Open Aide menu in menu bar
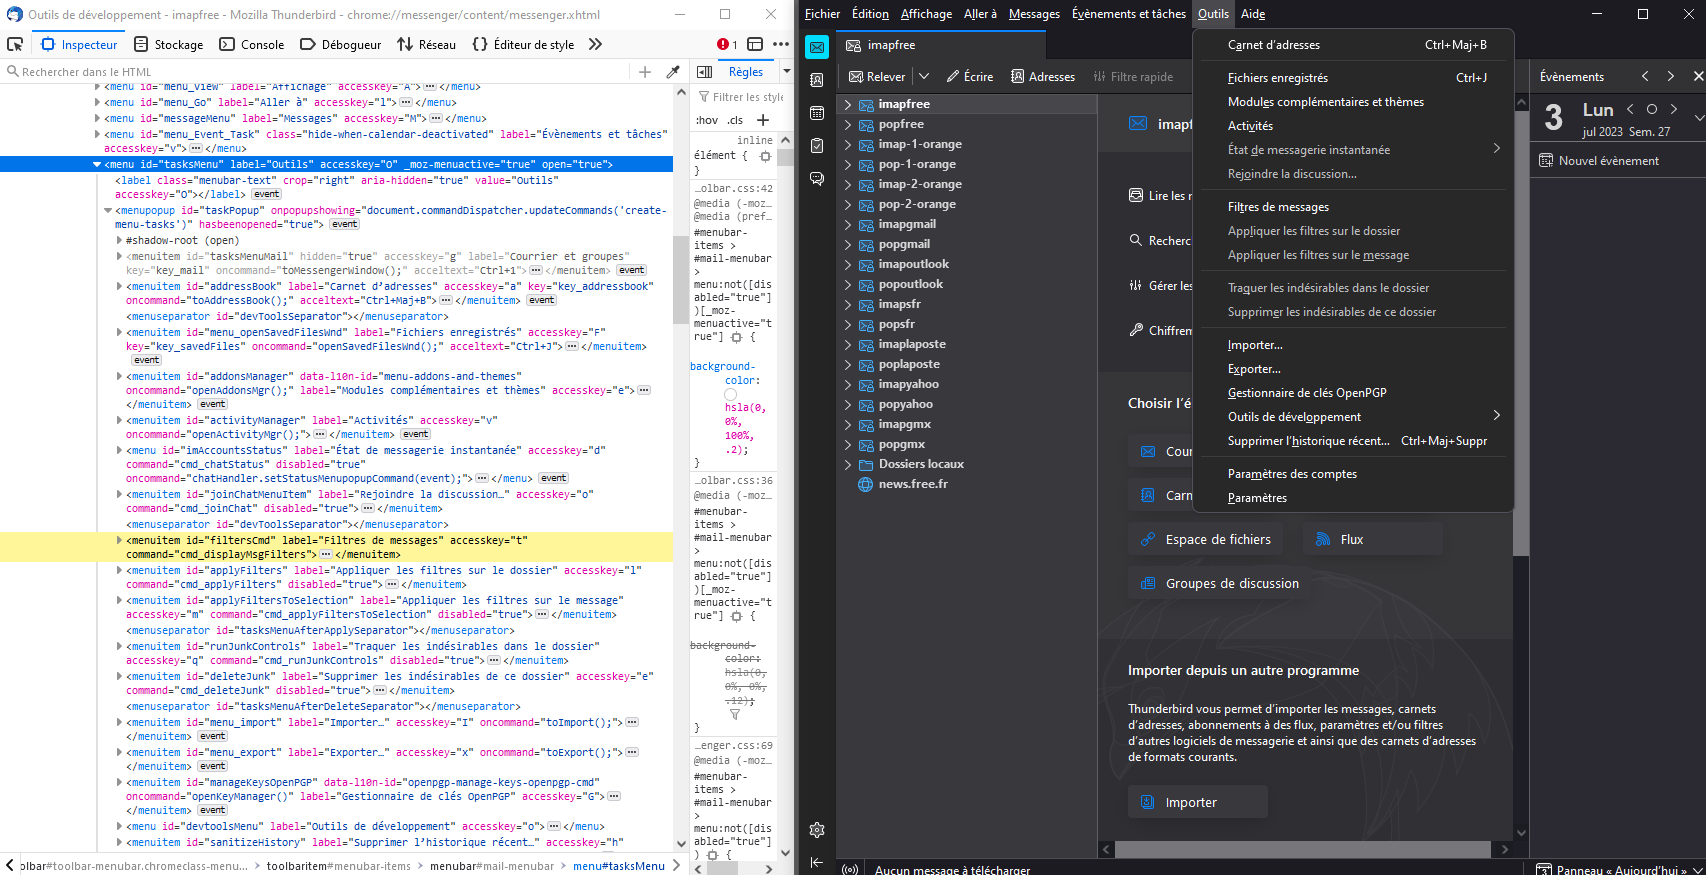Screen dimensions: 1706x875 coord(1253,14)
